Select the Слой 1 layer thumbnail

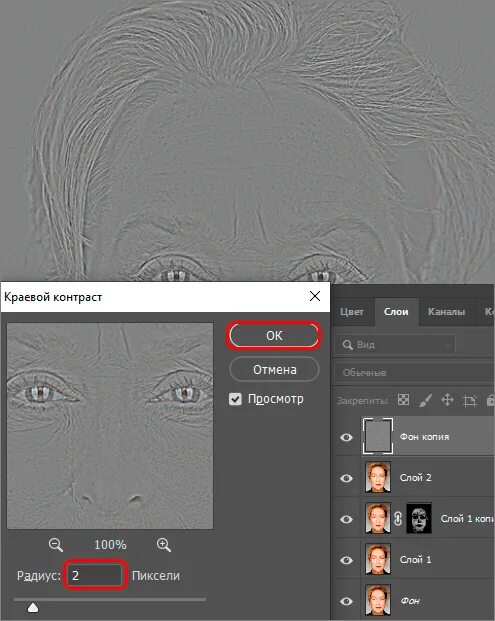(x=378, y=559)
